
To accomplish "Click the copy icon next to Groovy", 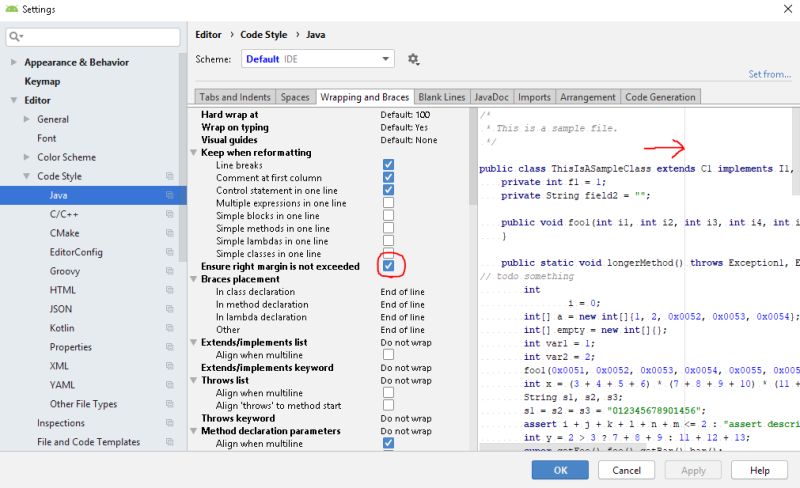I will coord(169,271).
